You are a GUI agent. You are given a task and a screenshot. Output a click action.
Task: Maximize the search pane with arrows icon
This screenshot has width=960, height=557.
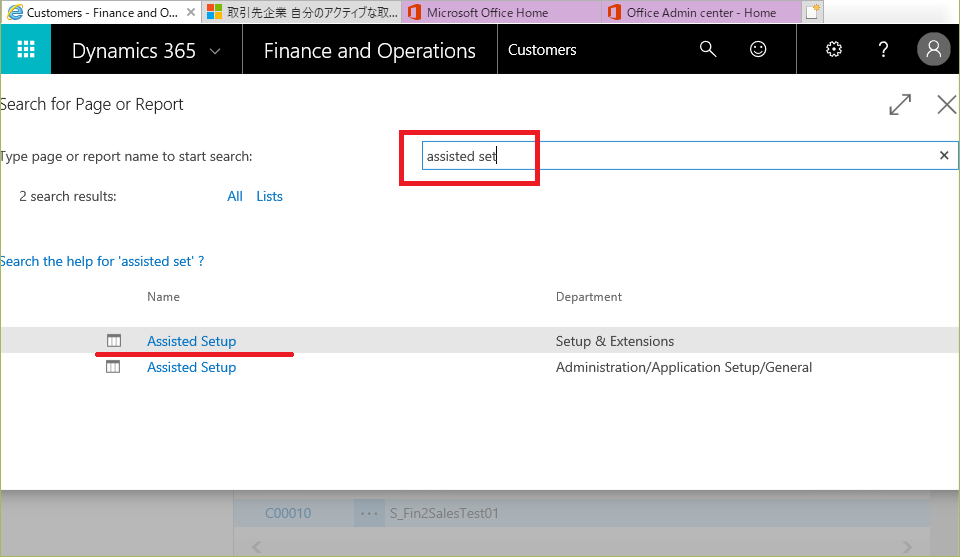900,105
